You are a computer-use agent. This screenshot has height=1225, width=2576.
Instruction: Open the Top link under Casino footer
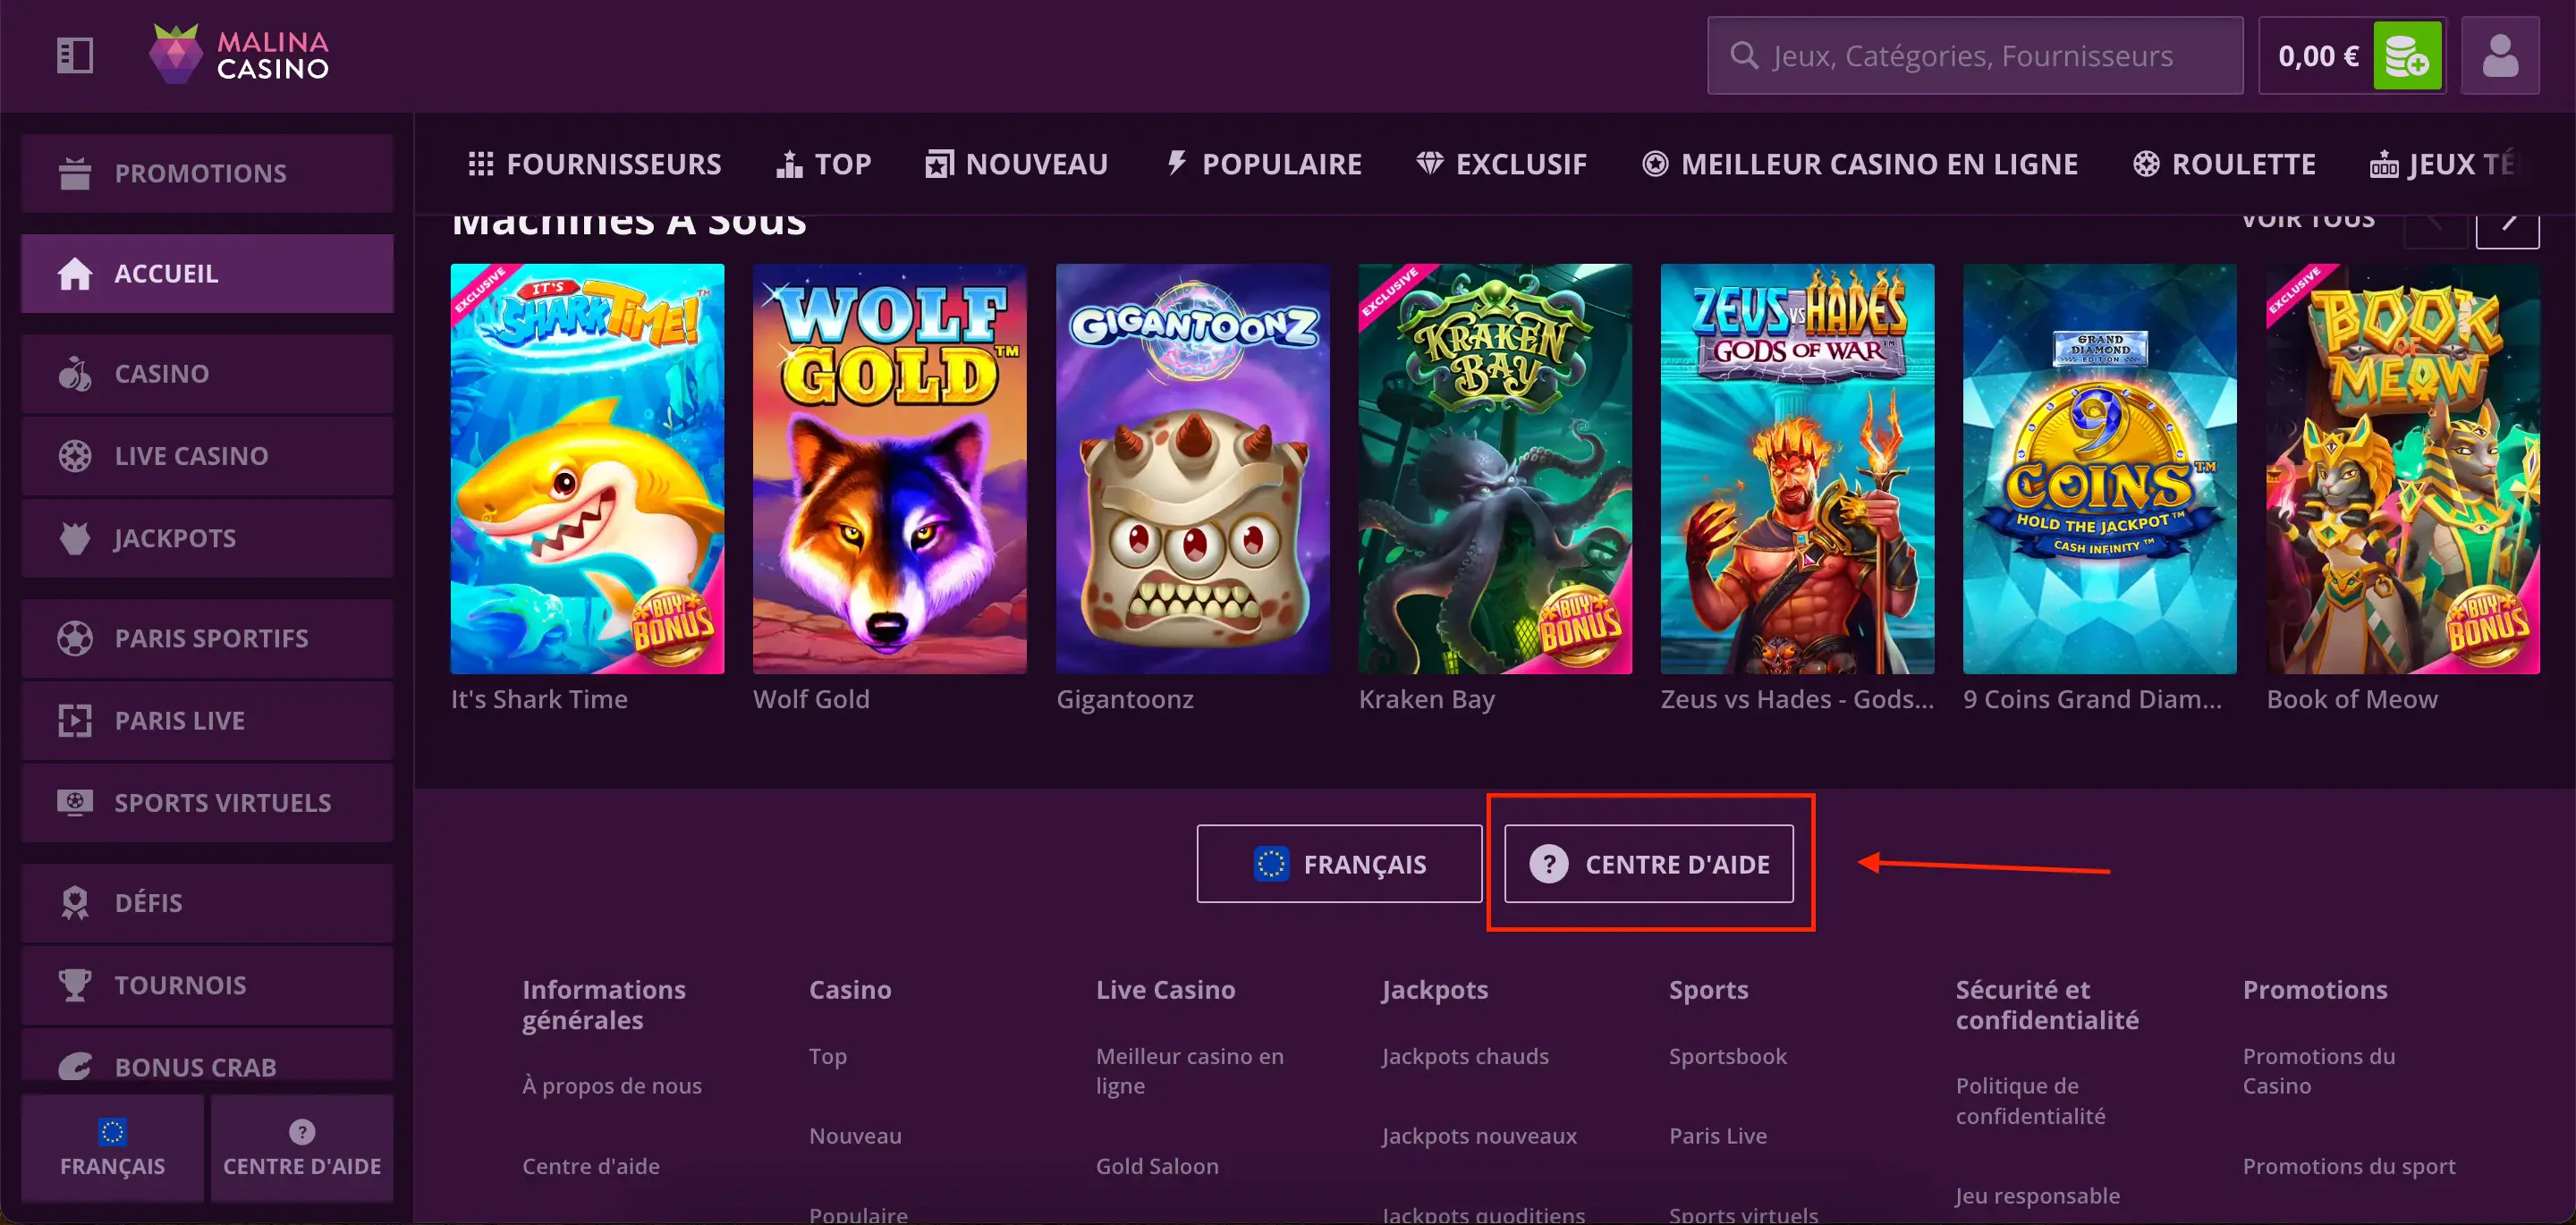(x=828, y=1056)
